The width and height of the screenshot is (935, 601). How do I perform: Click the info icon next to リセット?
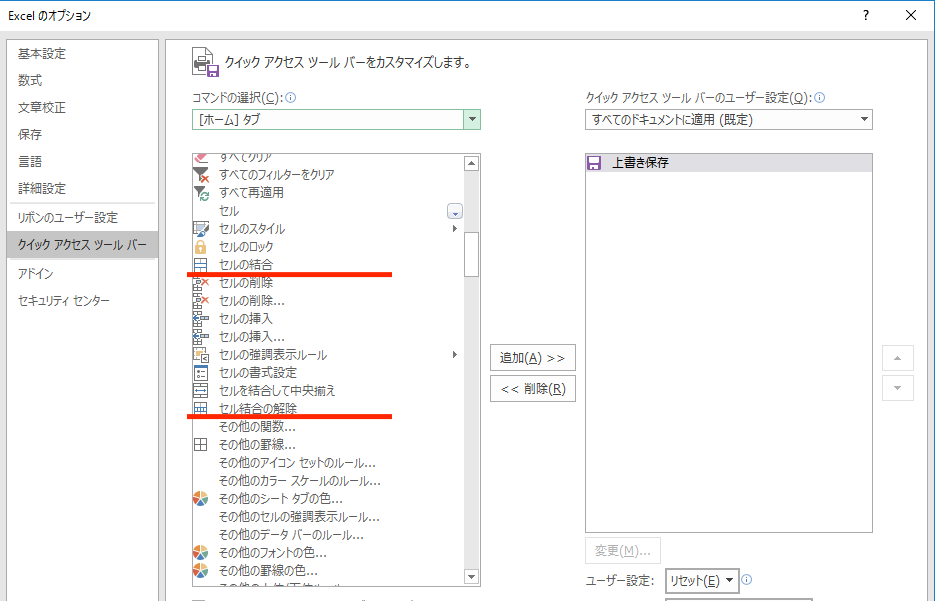[x=747, y=580]
